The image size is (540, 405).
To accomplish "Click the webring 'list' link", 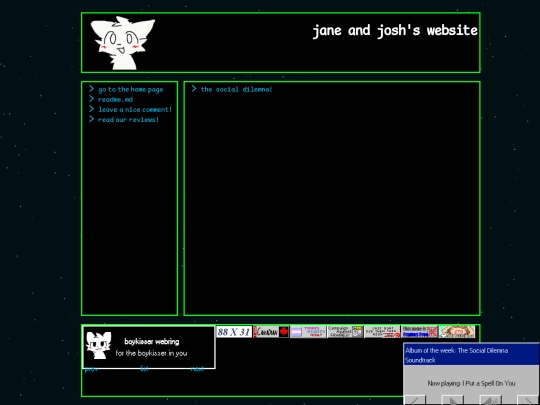I will [144, 369].
